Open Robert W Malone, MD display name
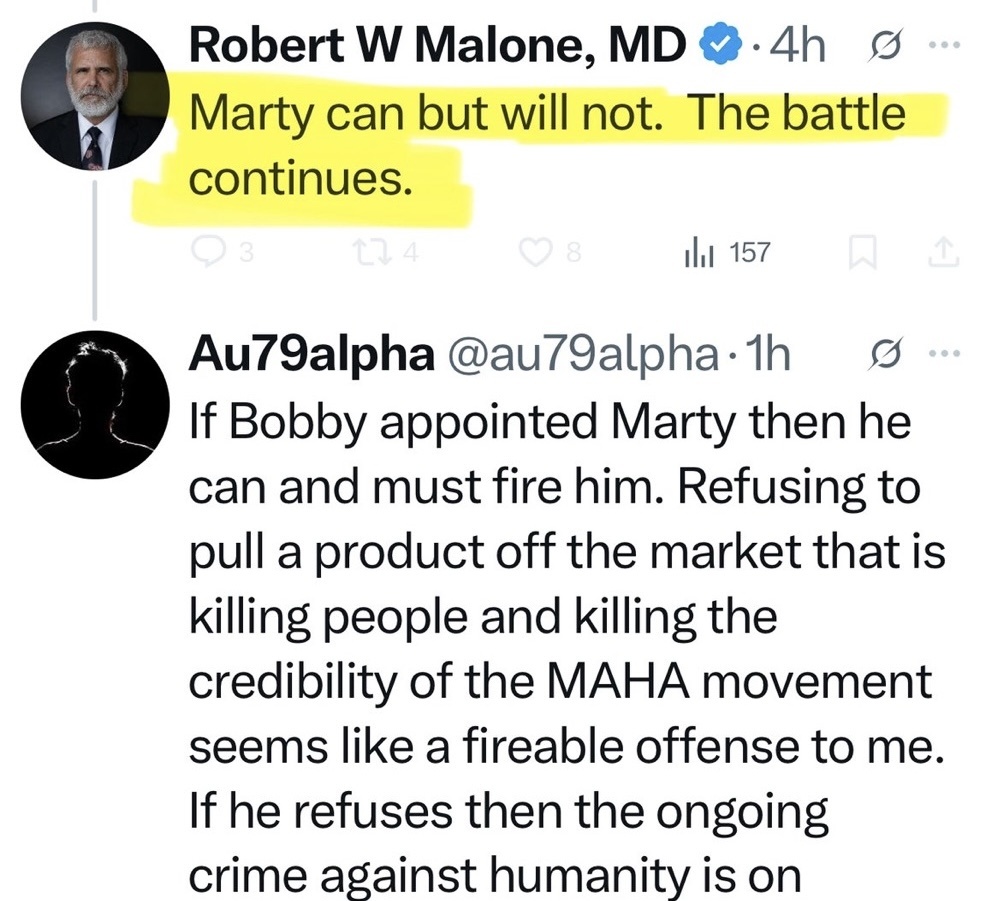Image resolution: width=986 pixels, height=901 pixels. pyautogui.click(x=439, y=46)
